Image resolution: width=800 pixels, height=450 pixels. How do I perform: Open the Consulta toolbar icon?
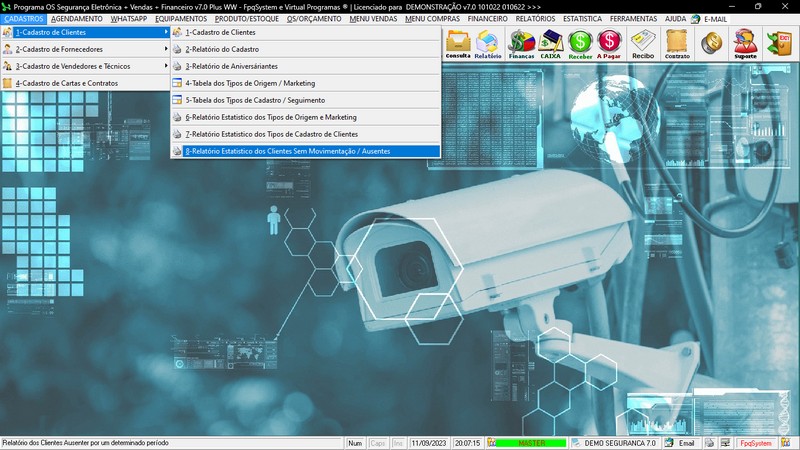[x=458, y=44]
